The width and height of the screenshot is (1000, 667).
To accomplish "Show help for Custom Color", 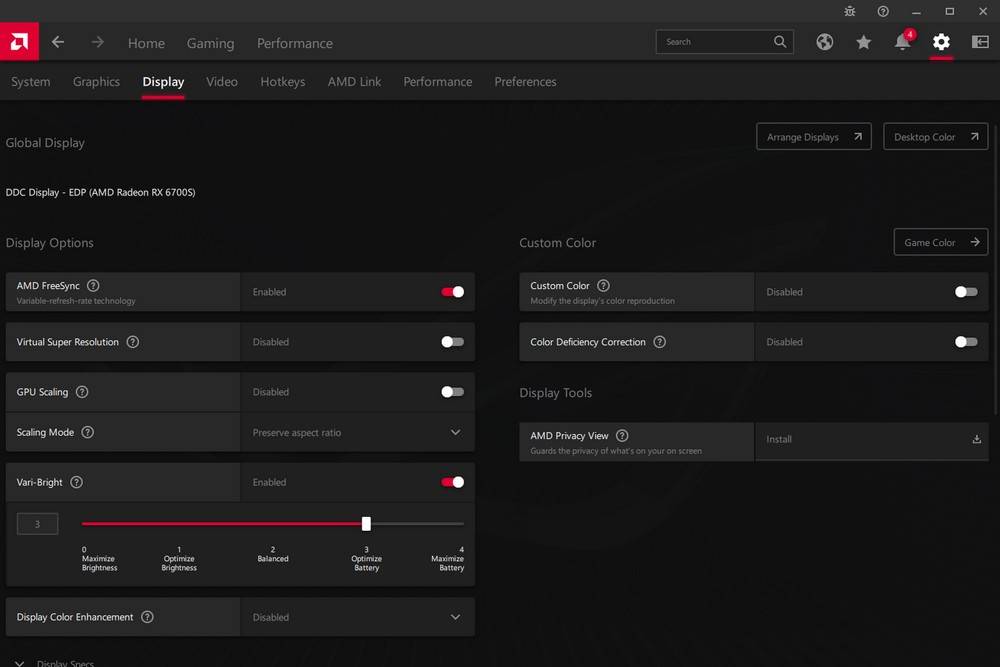I will (603, 286).
